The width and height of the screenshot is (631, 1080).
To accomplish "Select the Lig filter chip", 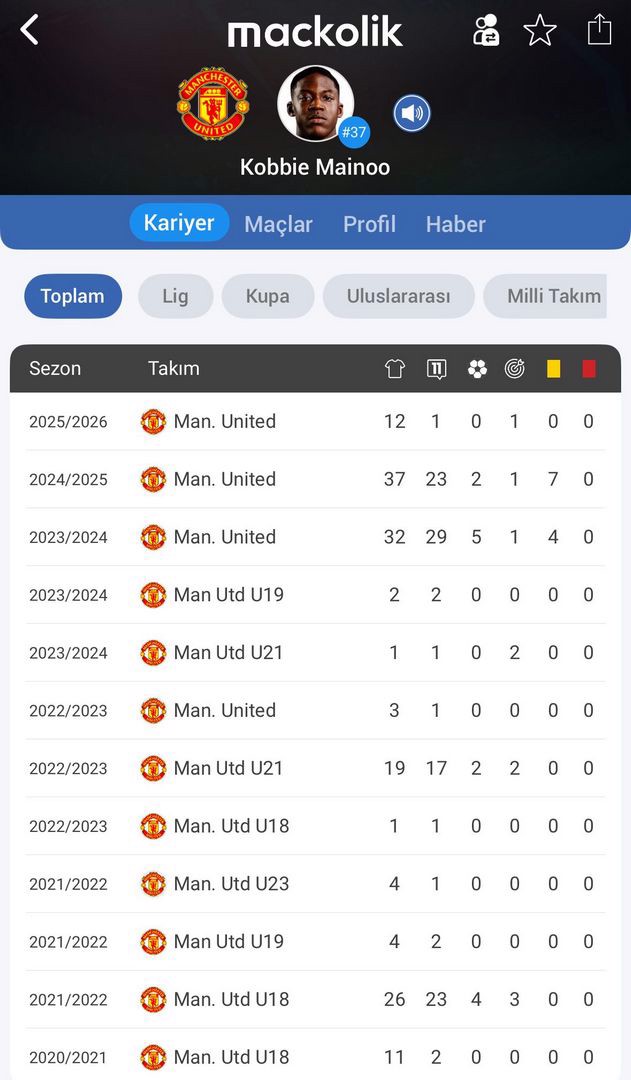I will pos(175,296).
